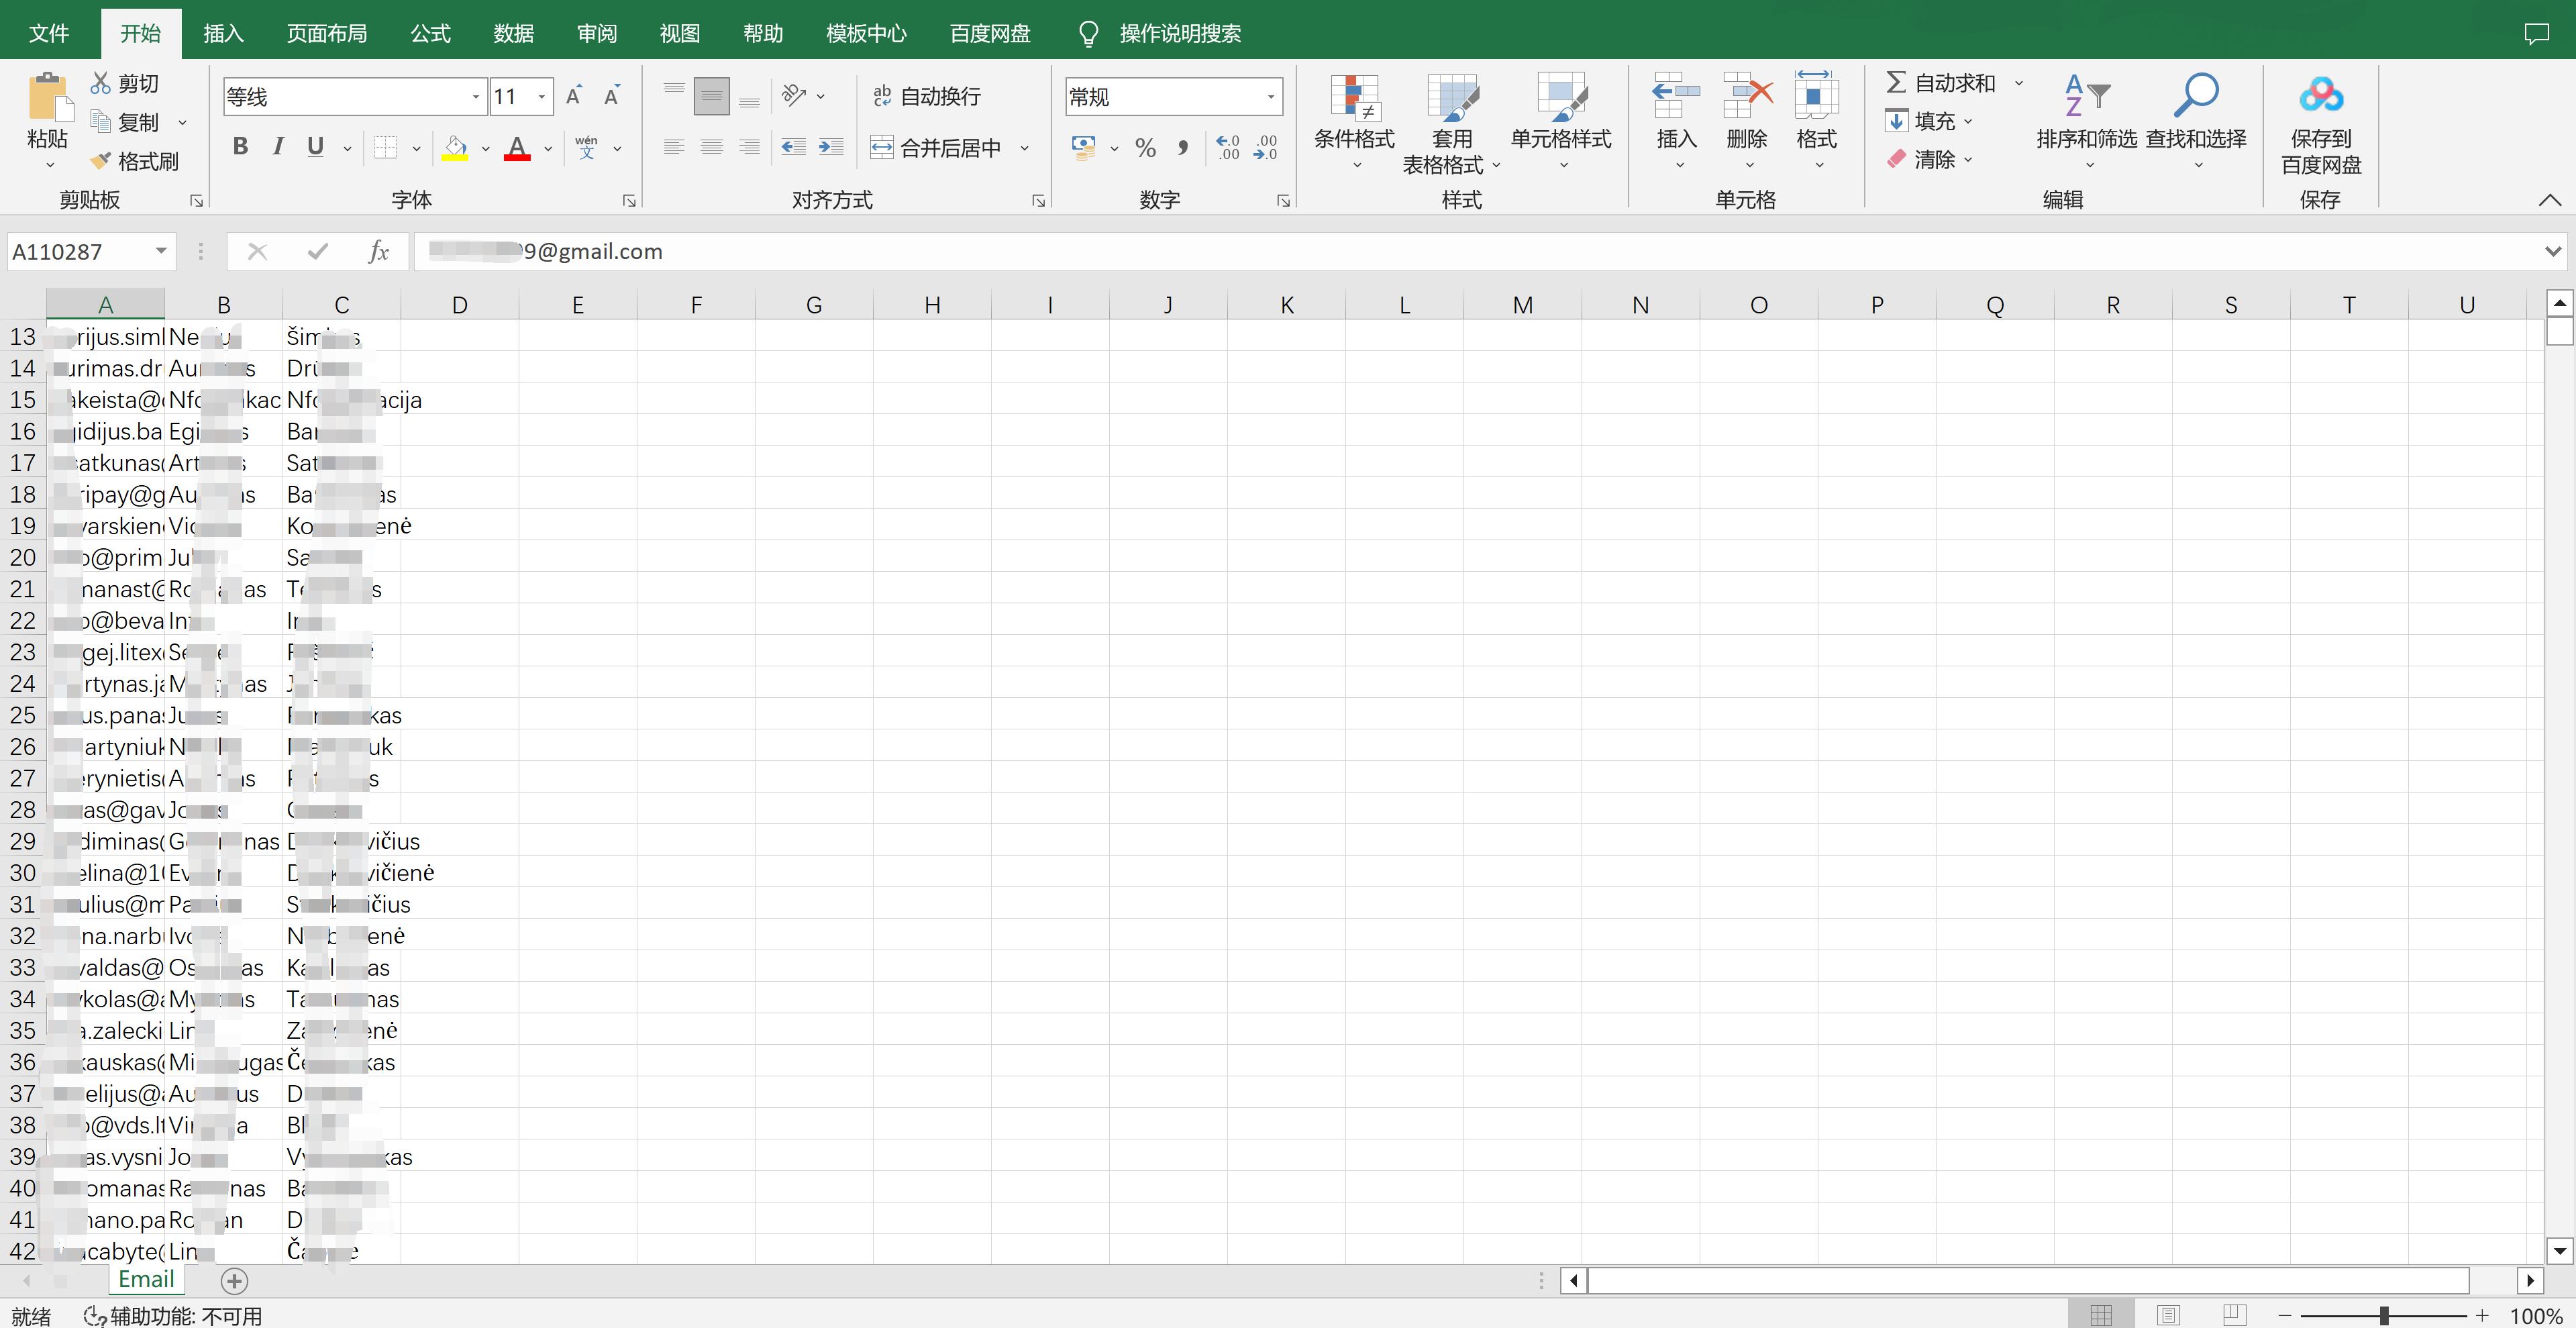
Task: Click the Clear (清除) button
Action: 1920,159
